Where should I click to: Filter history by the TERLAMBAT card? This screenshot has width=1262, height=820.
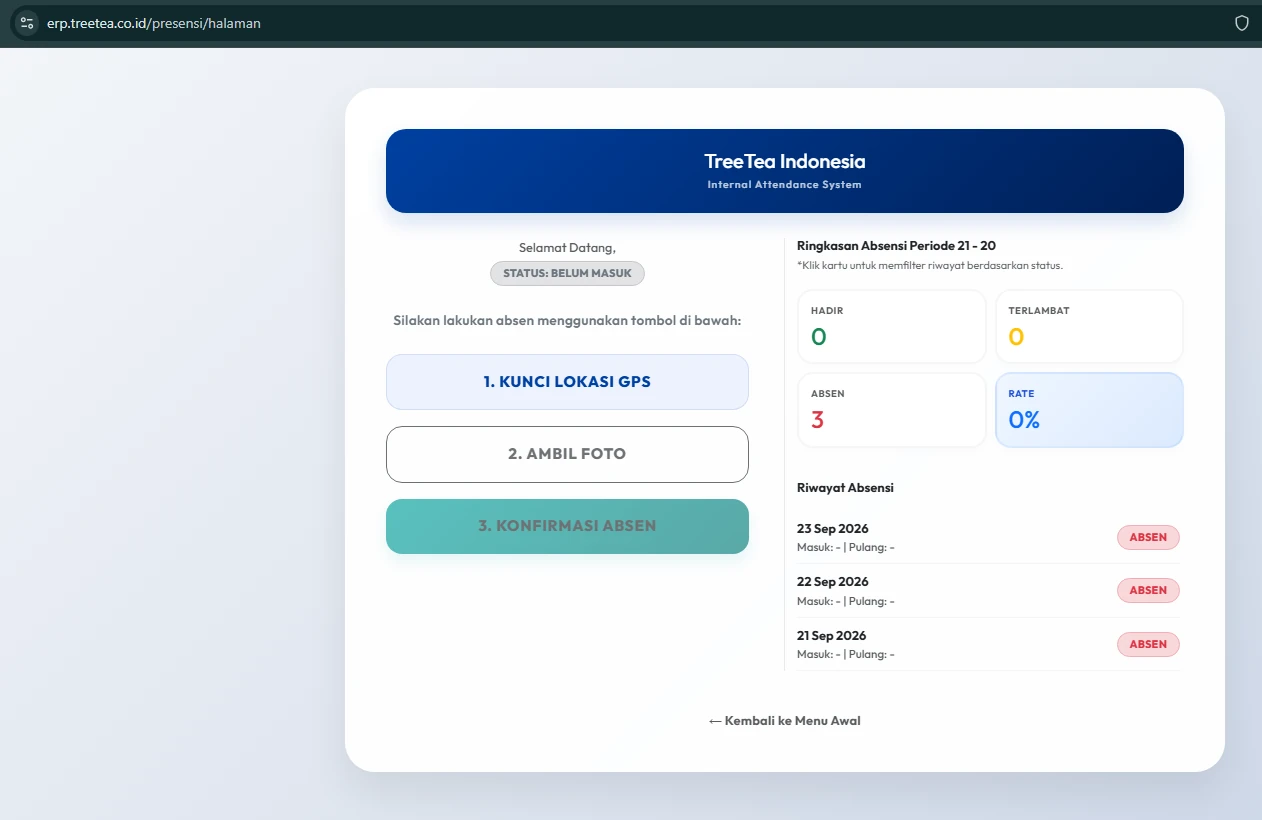1089,327
